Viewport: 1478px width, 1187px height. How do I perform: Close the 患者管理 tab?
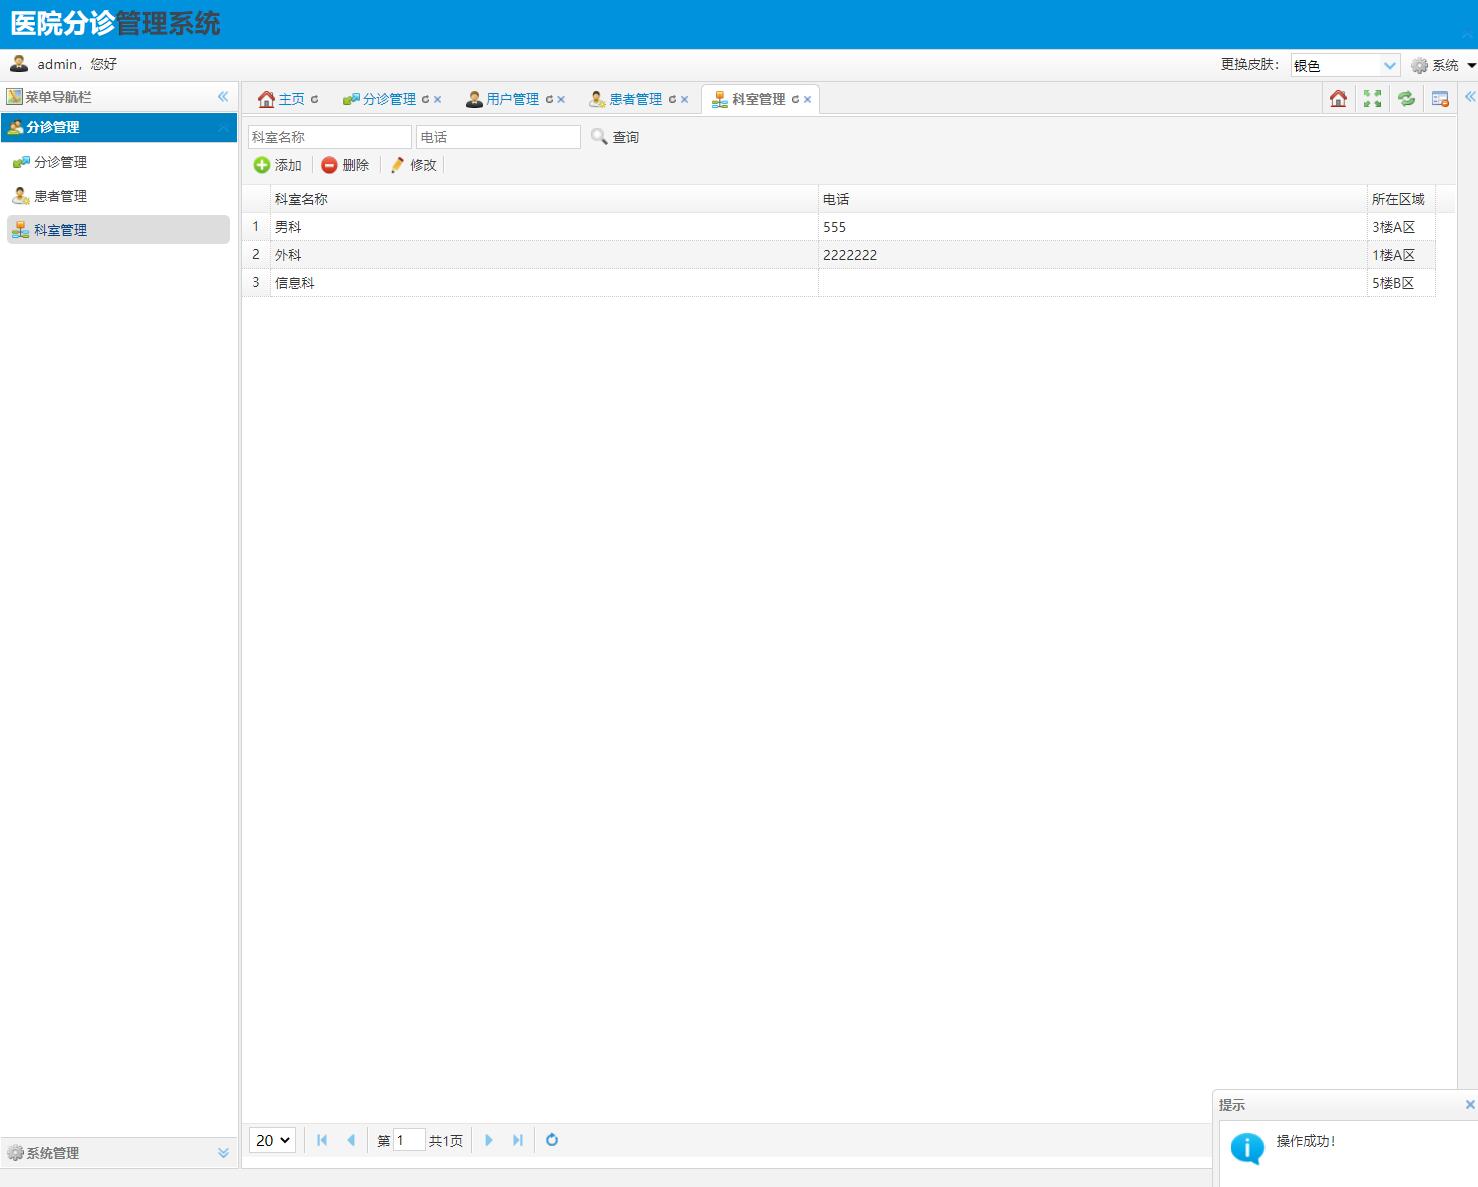(685, 100)
